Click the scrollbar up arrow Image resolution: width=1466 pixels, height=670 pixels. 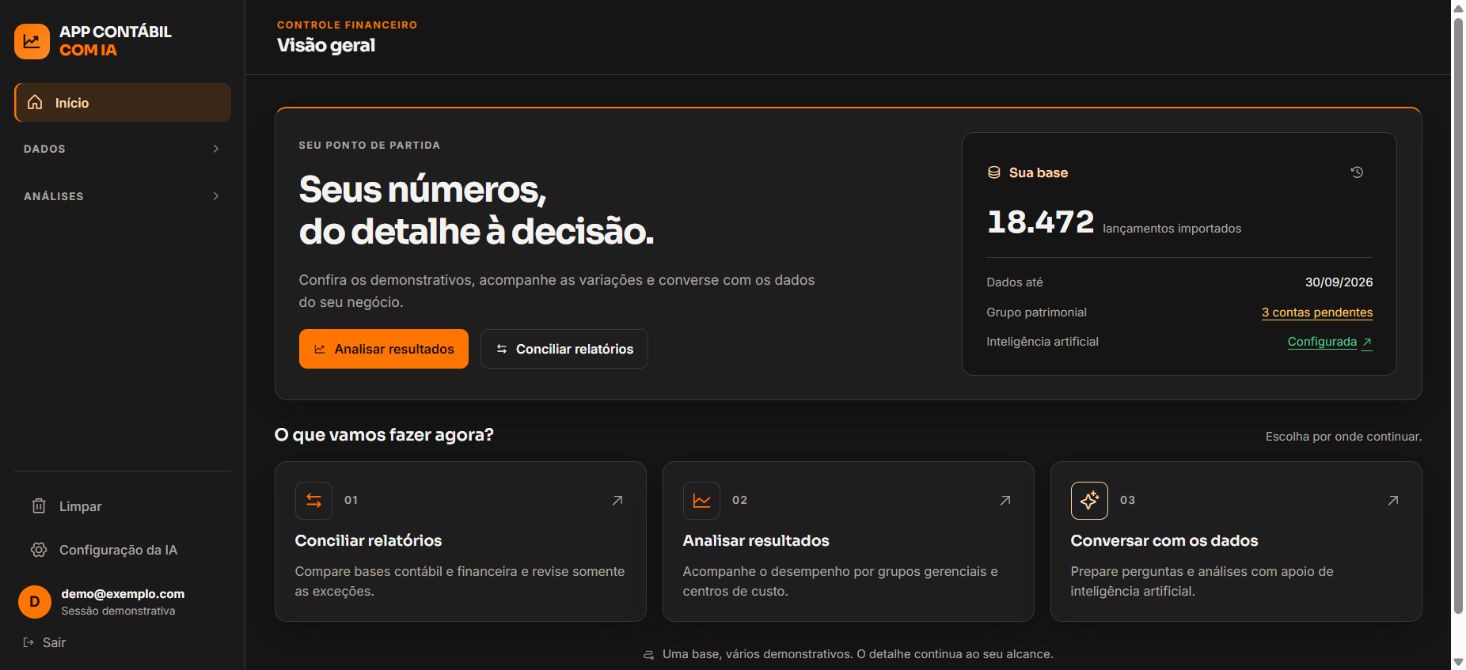pyautogui.click(x=1458, y=8)
